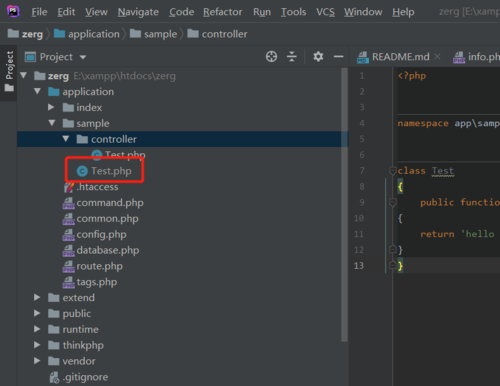Screen dimensions: 500x386
Task: Select the .htaccess file
Action: tap(97, 187)
